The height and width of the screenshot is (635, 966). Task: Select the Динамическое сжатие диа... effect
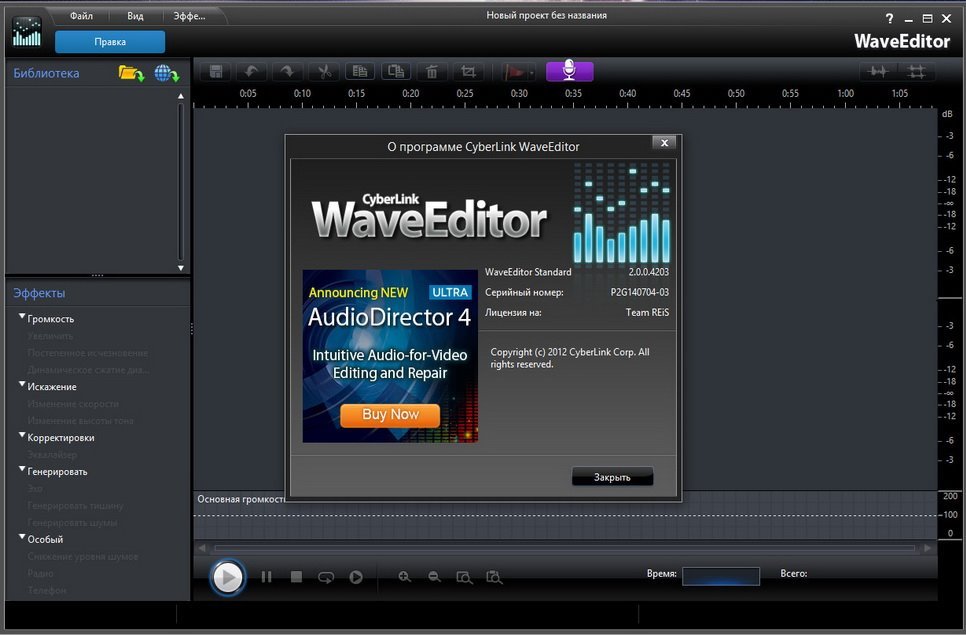point(88,370)
